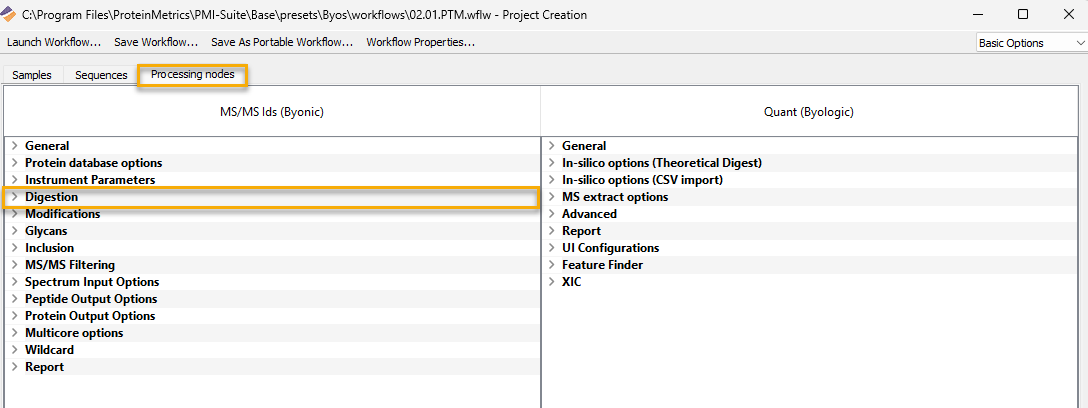The height and width of the screenshot is (408, 1088).
Task: Select the UI Configurations item
Action: pos(611,248)
